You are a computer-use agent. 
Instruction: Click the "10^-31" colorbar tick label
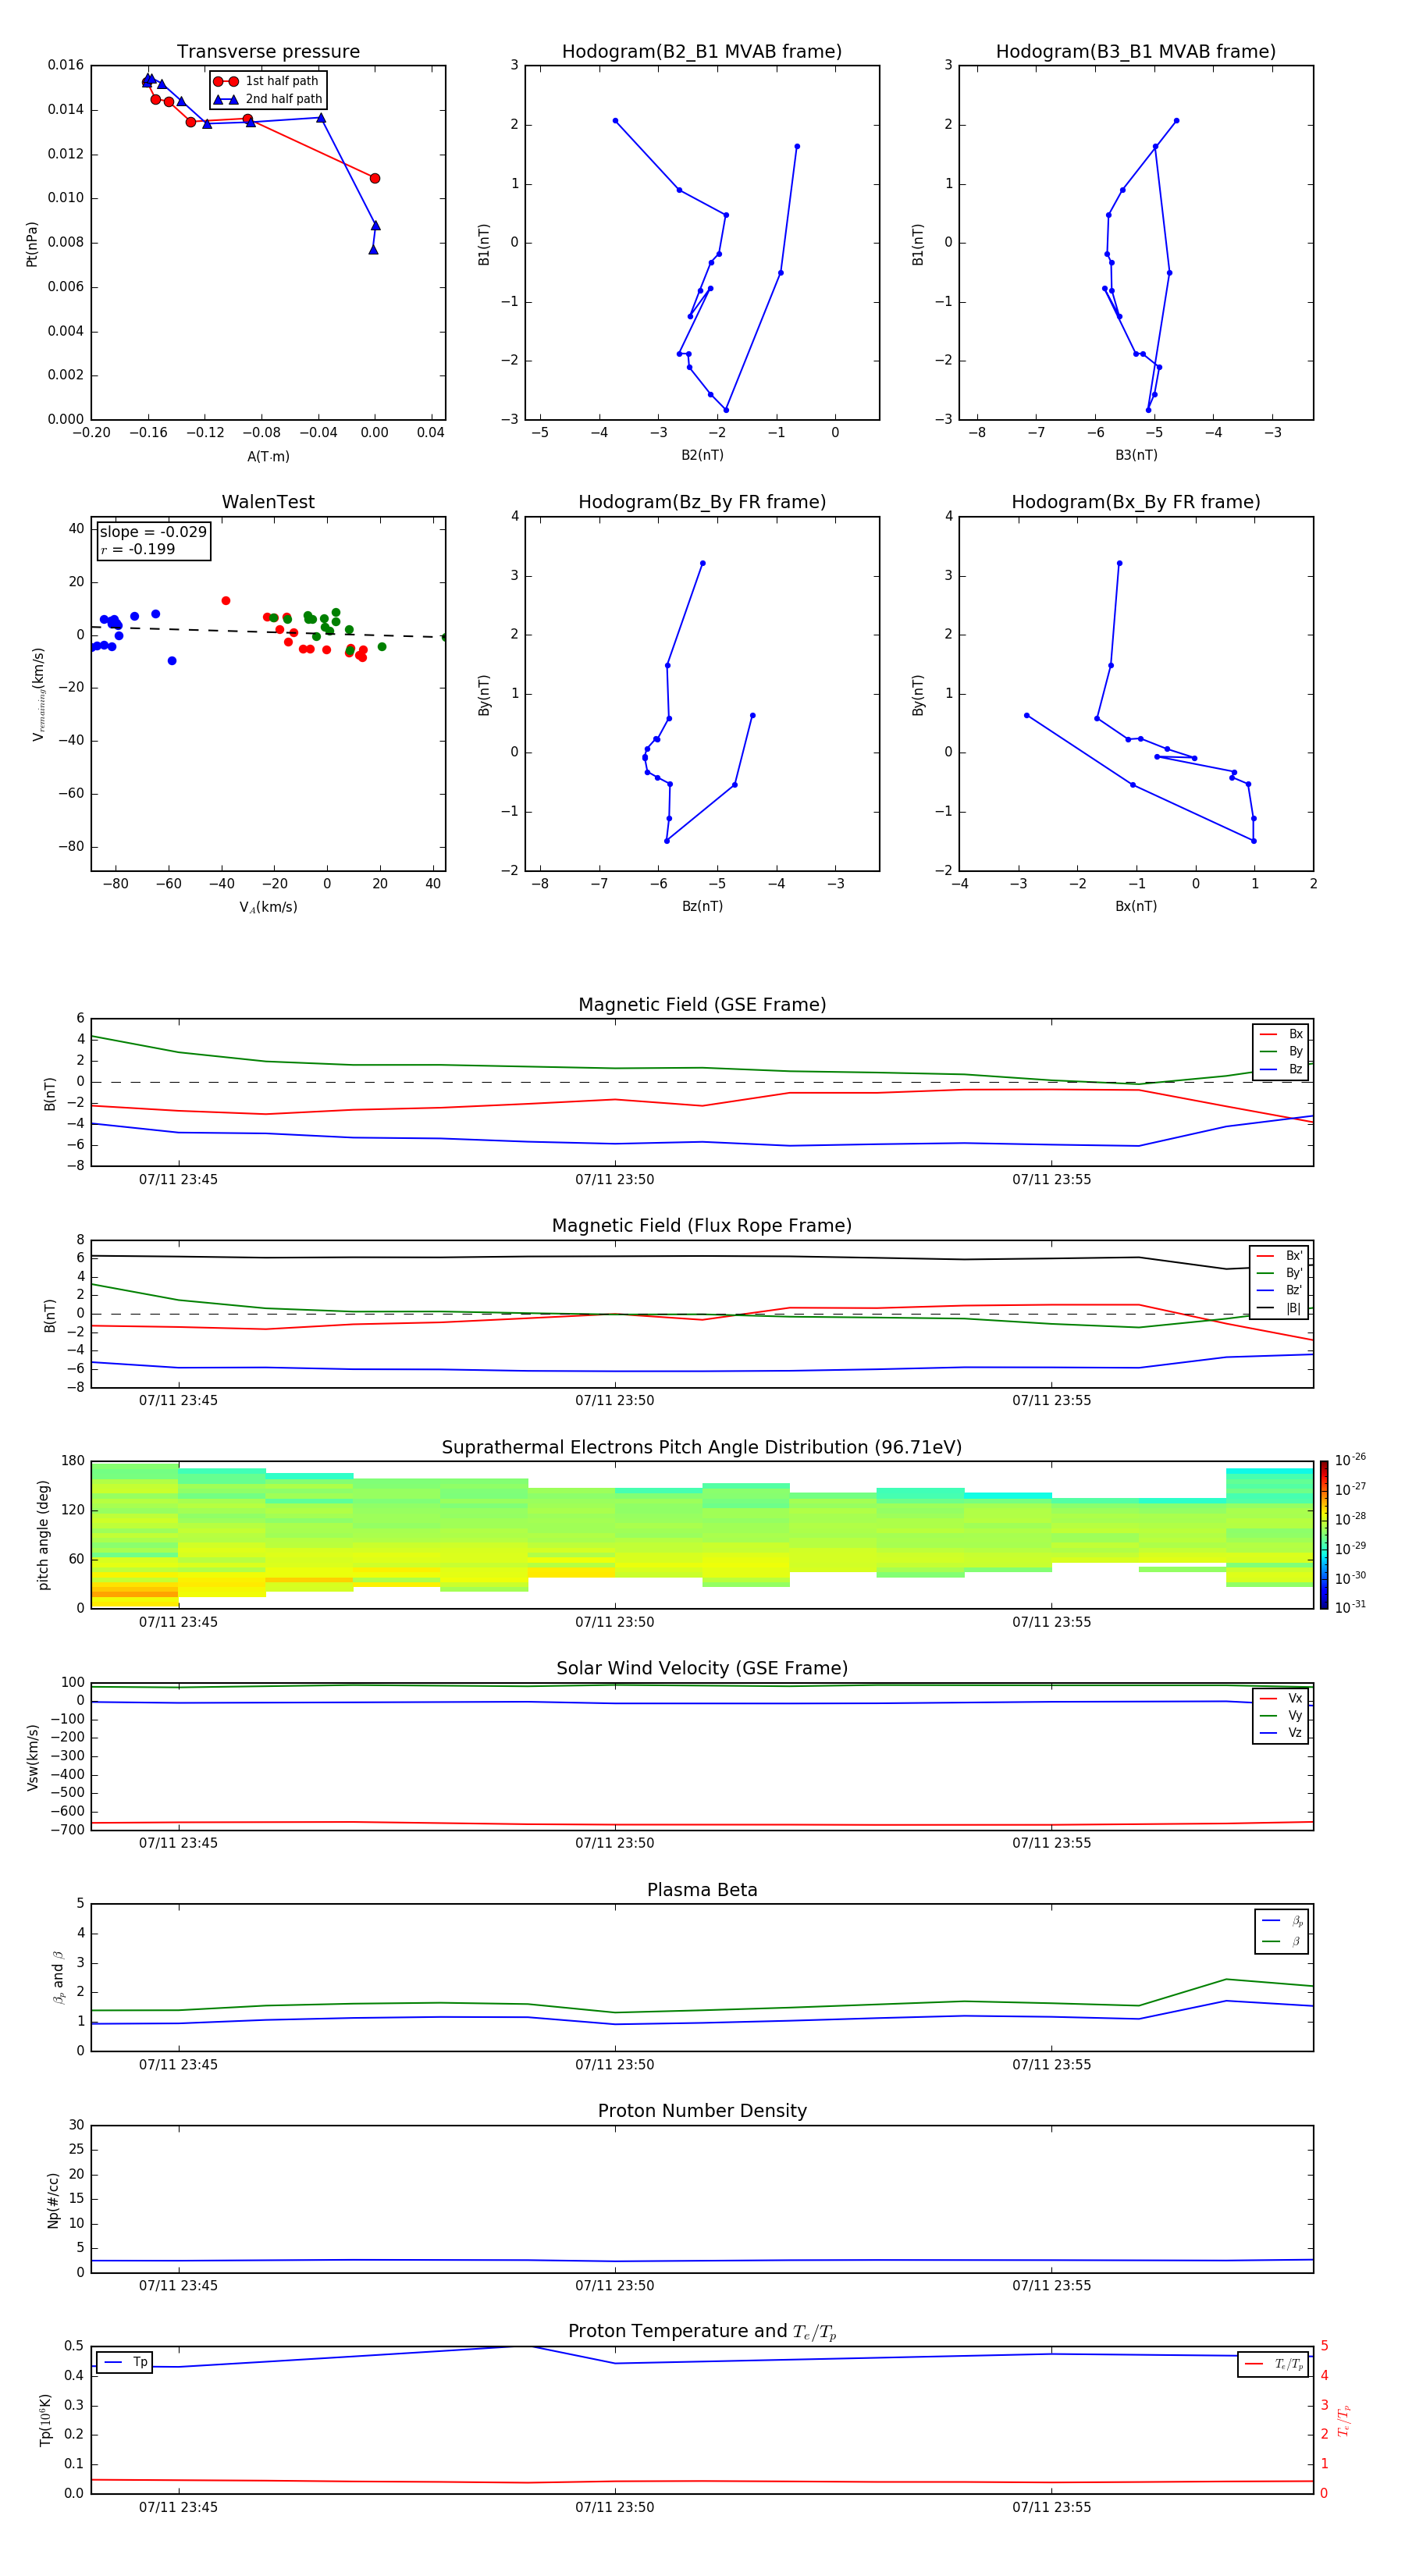(1350, 1607)
